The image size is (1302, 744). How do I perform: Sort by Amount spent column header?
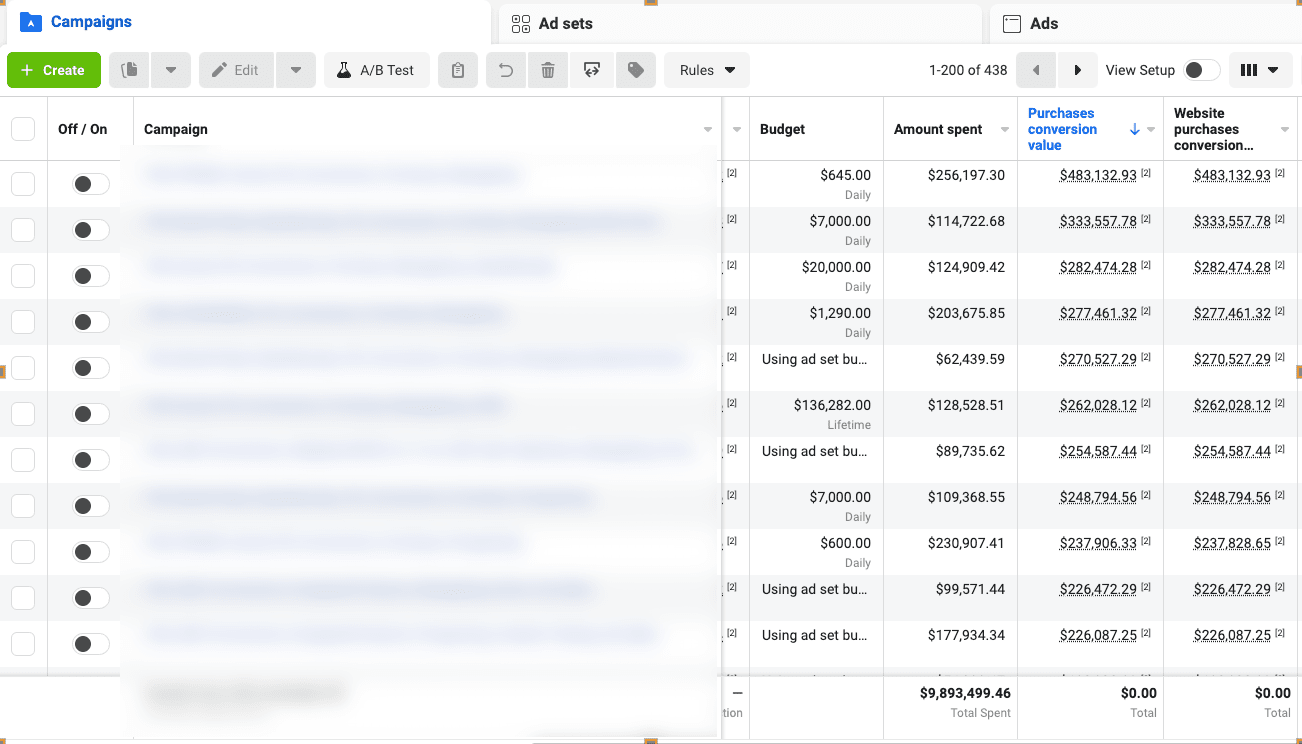(938, 129)
